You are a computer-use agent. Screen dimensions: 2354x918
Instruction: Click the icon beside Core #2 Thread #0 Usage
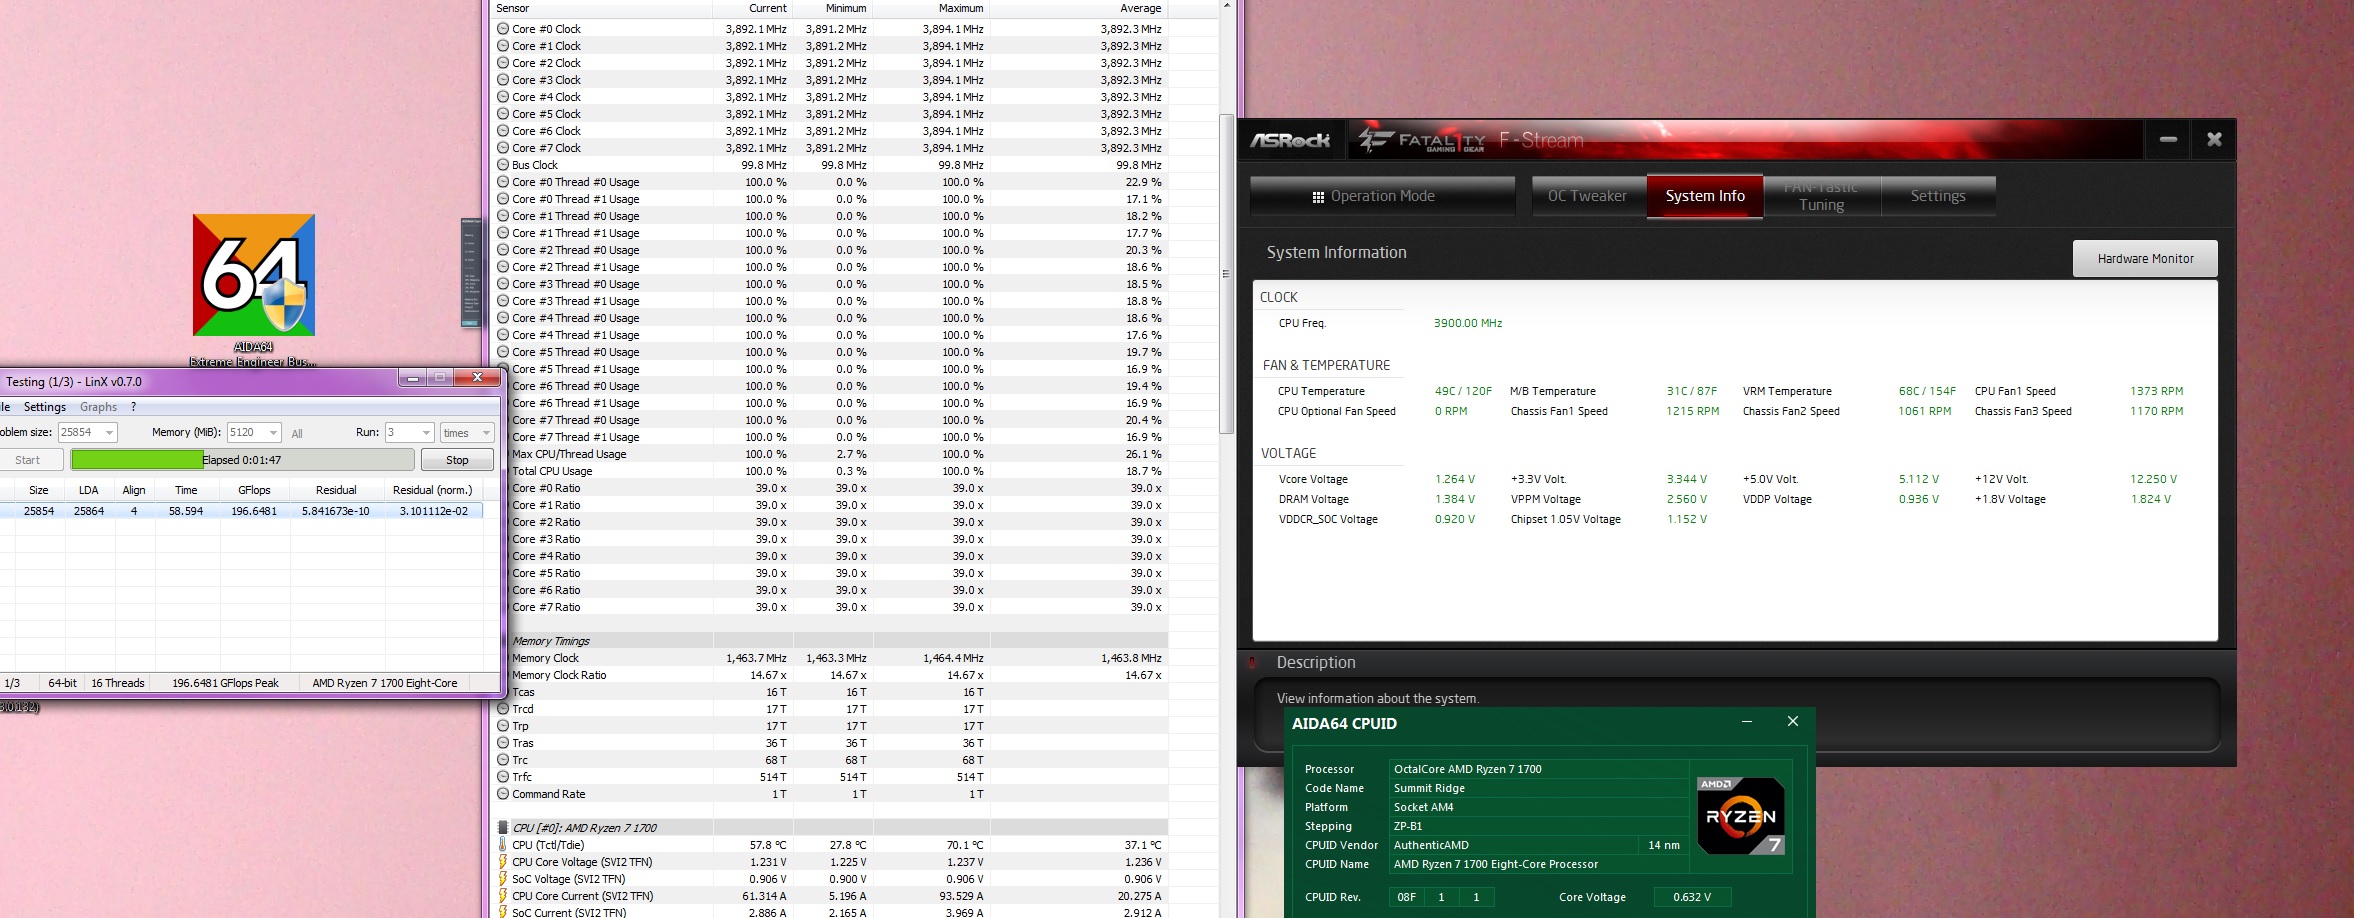click(x=503, y=250)
